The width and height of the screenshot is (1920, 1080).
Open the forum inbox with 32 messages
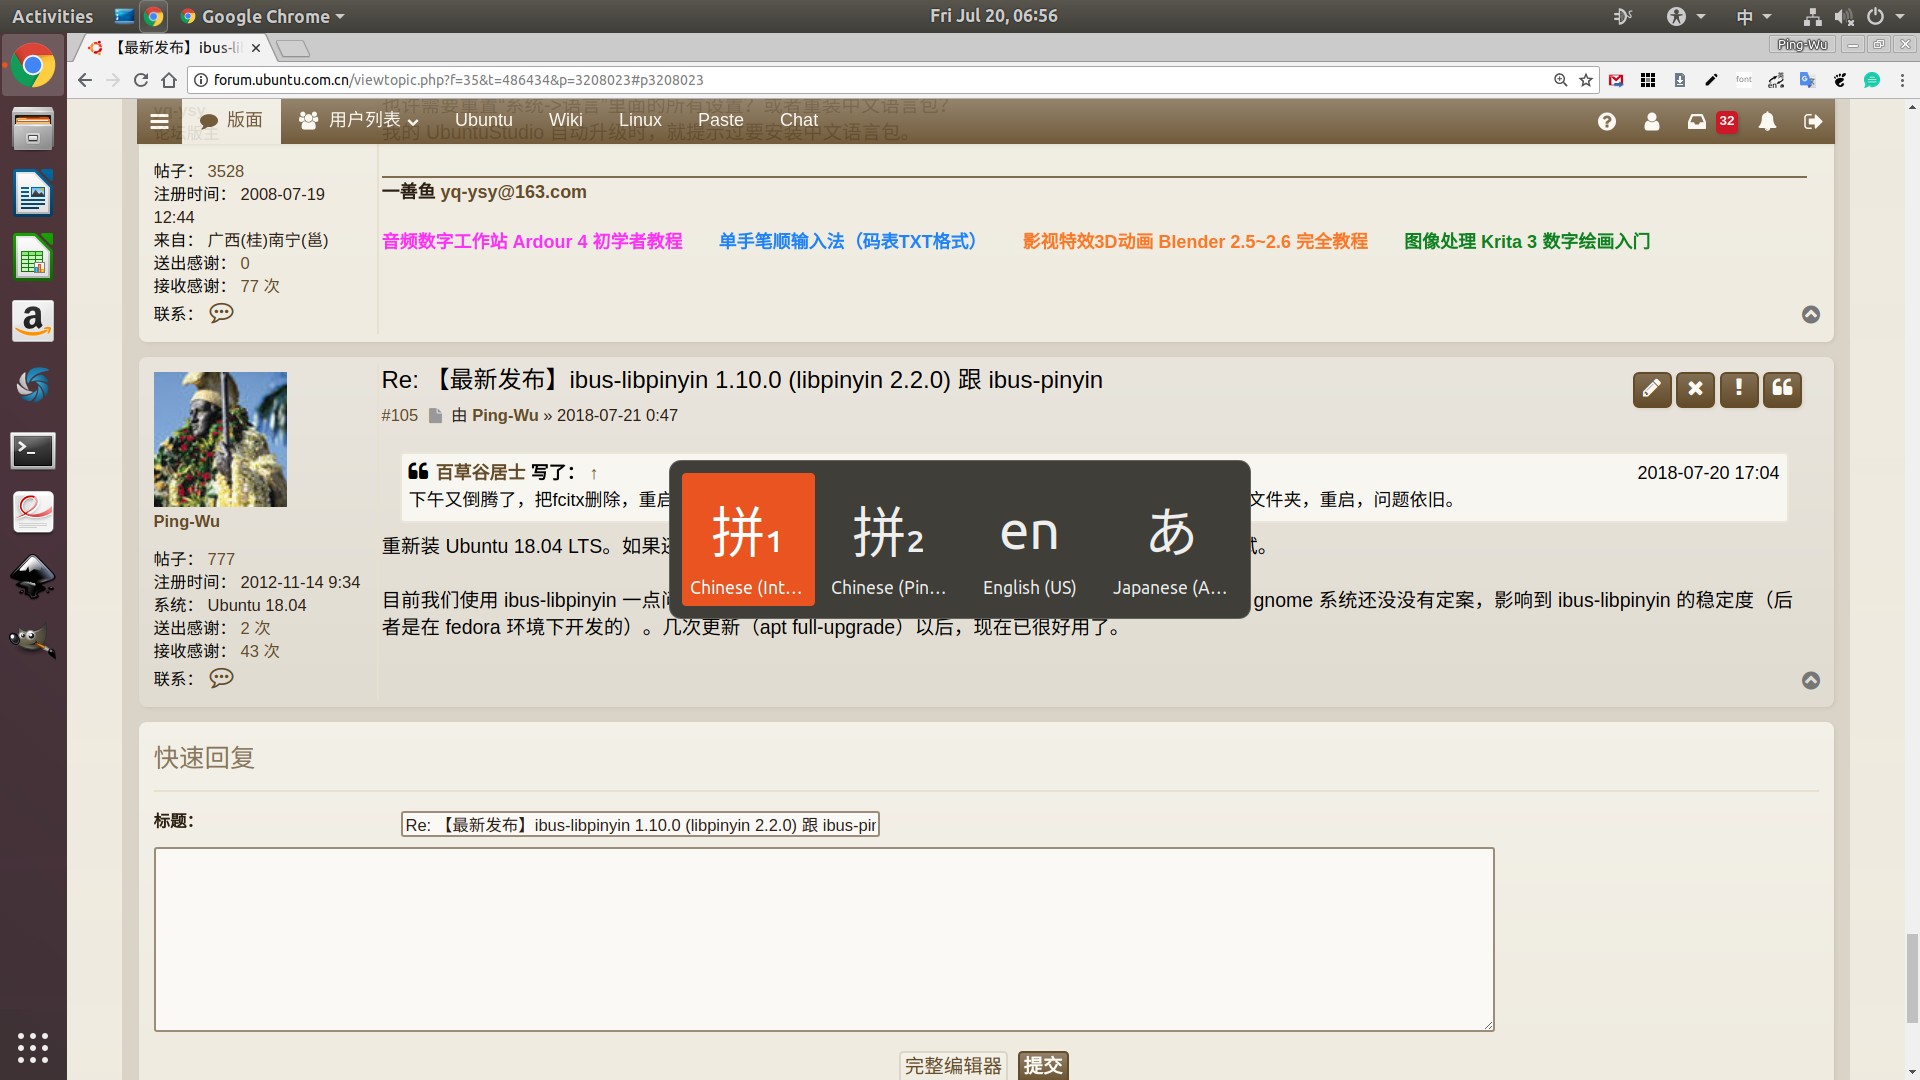coord(1711,121)
